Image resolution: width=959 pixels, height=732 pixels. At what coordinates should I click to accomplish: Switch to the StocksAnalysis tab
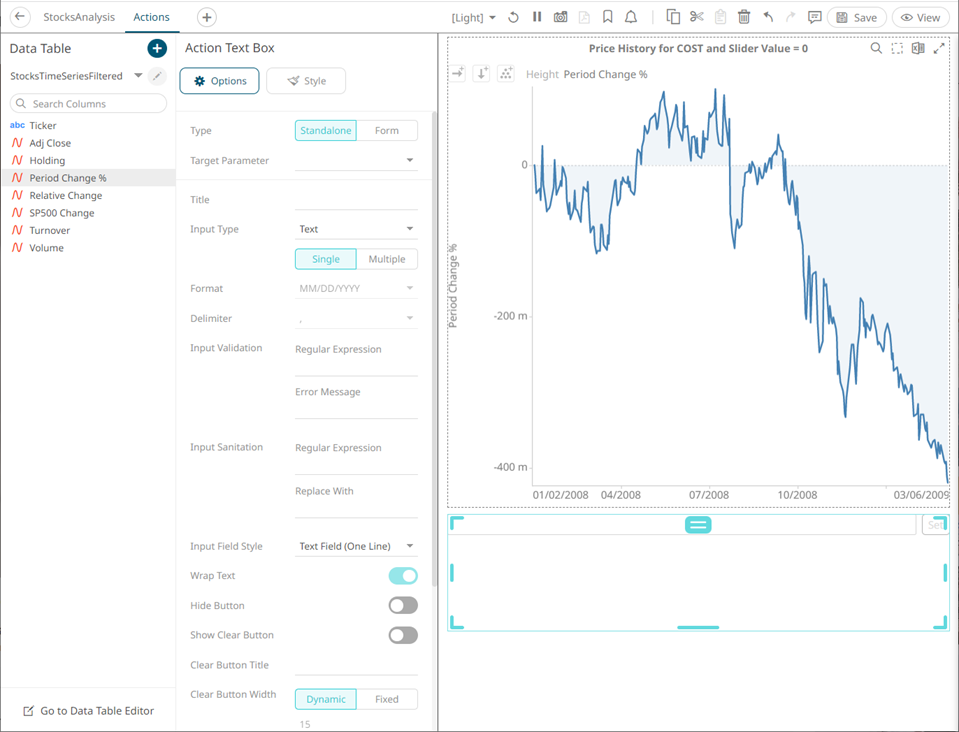[x=79, y=17]
